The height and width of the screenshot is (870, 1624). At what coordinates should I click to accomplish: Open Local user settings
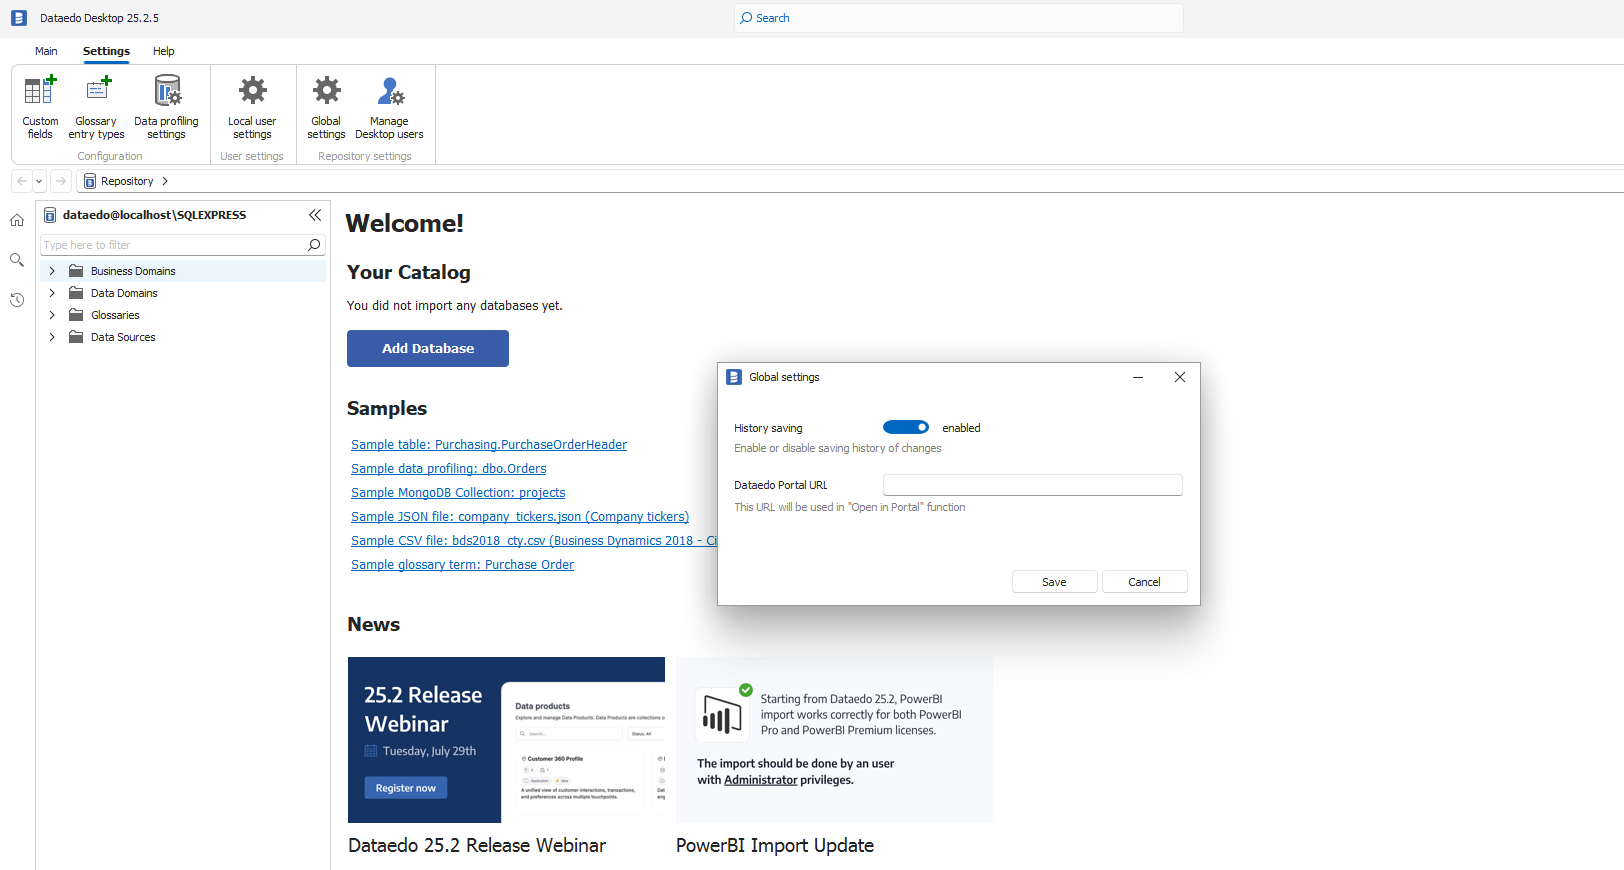point(252,106)
